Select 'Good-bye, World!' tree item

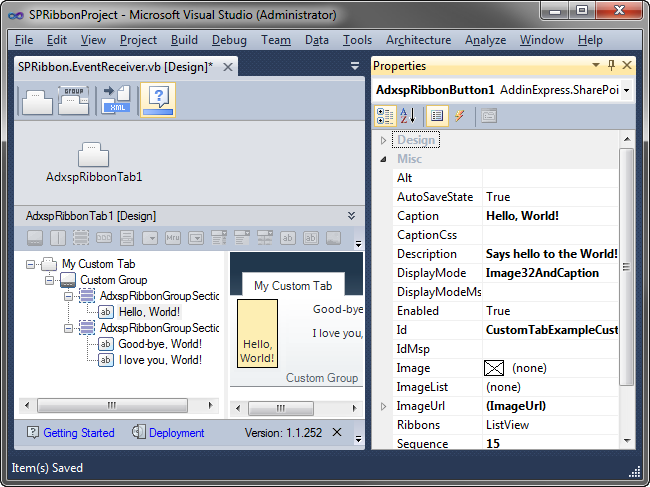click(x=160, y=344)
